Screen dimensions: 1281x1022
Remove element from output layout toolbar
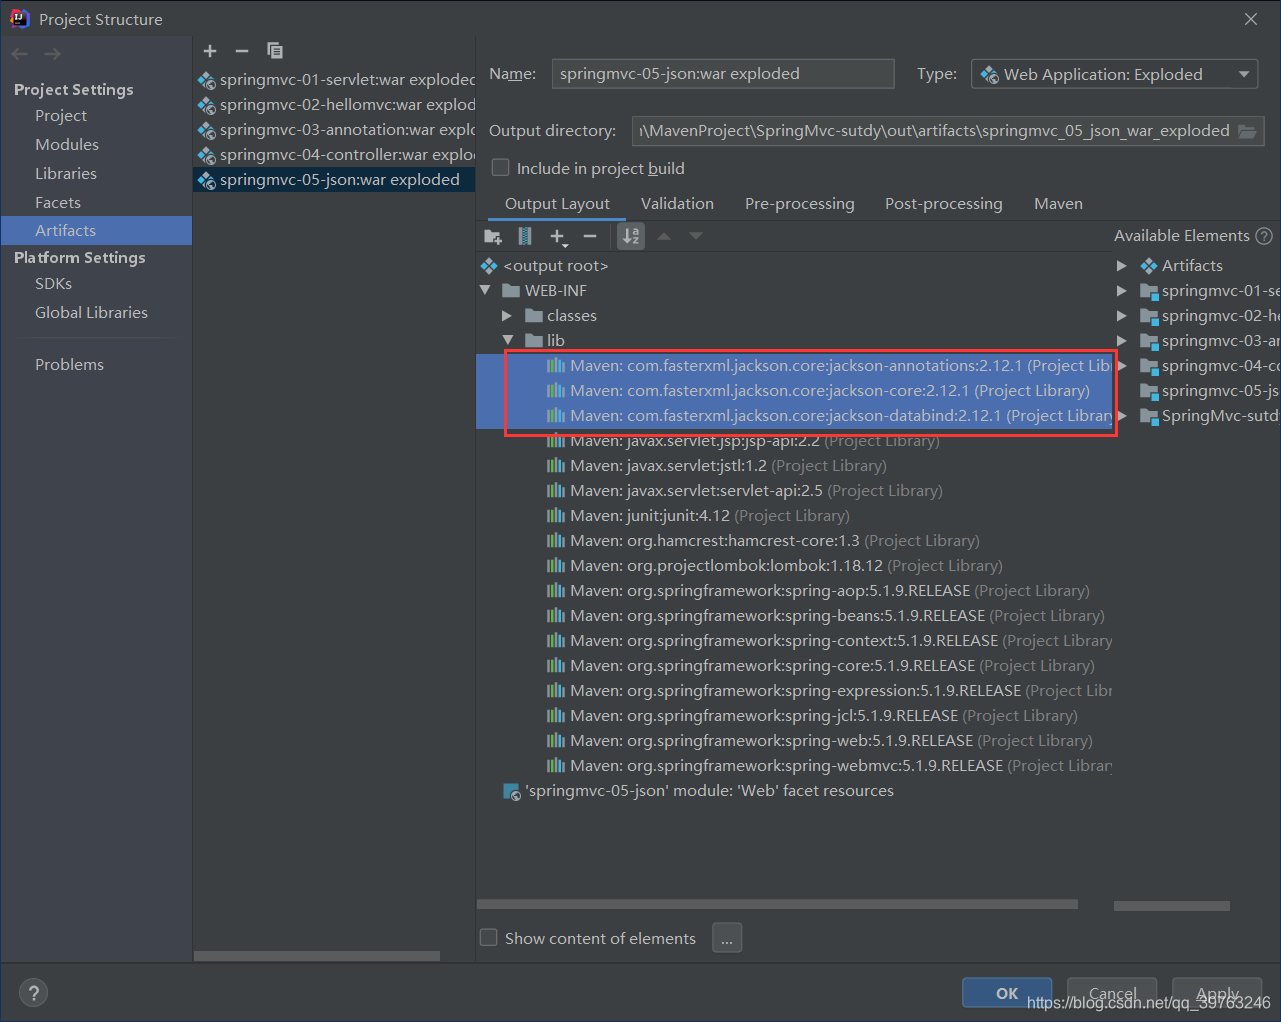pyautogui.click(x=590, y=236)
